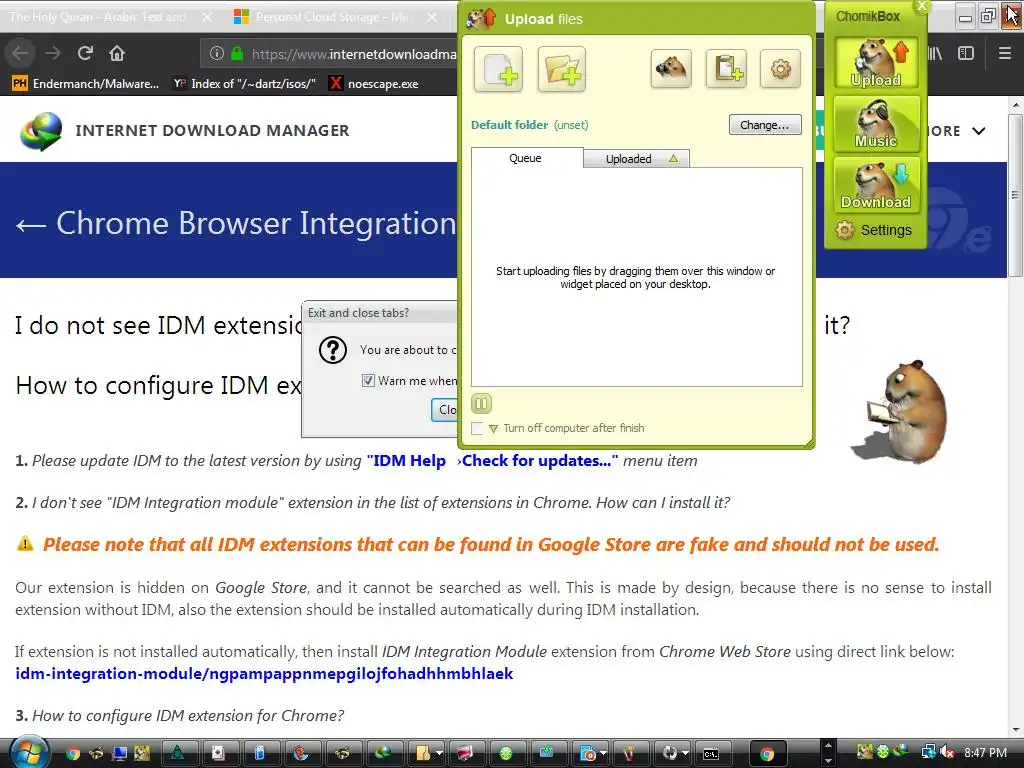Expand the MORE menu chevron on the page

pyautogui.click(x=978, y=131)
